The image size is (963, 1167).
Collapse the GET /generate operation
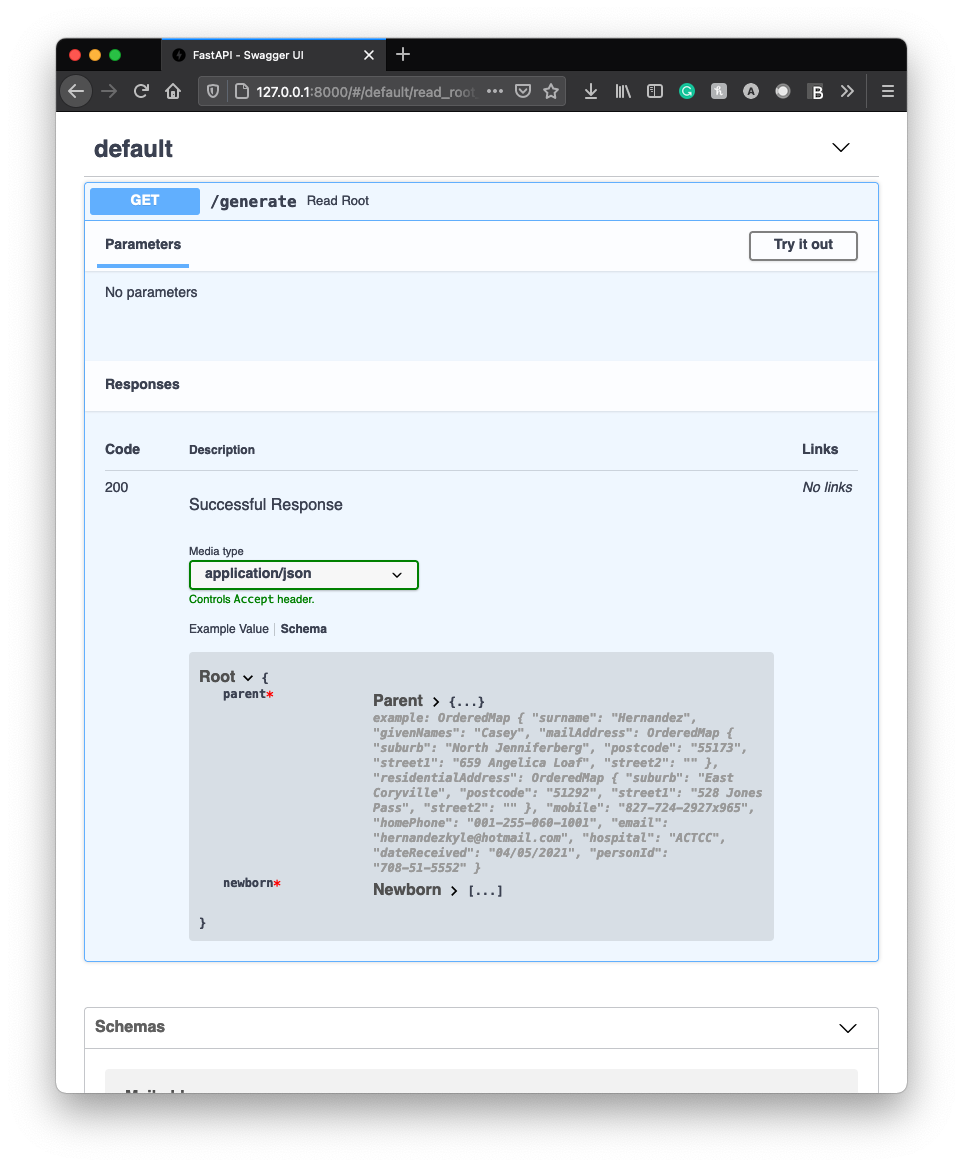[x=481, y=201]
